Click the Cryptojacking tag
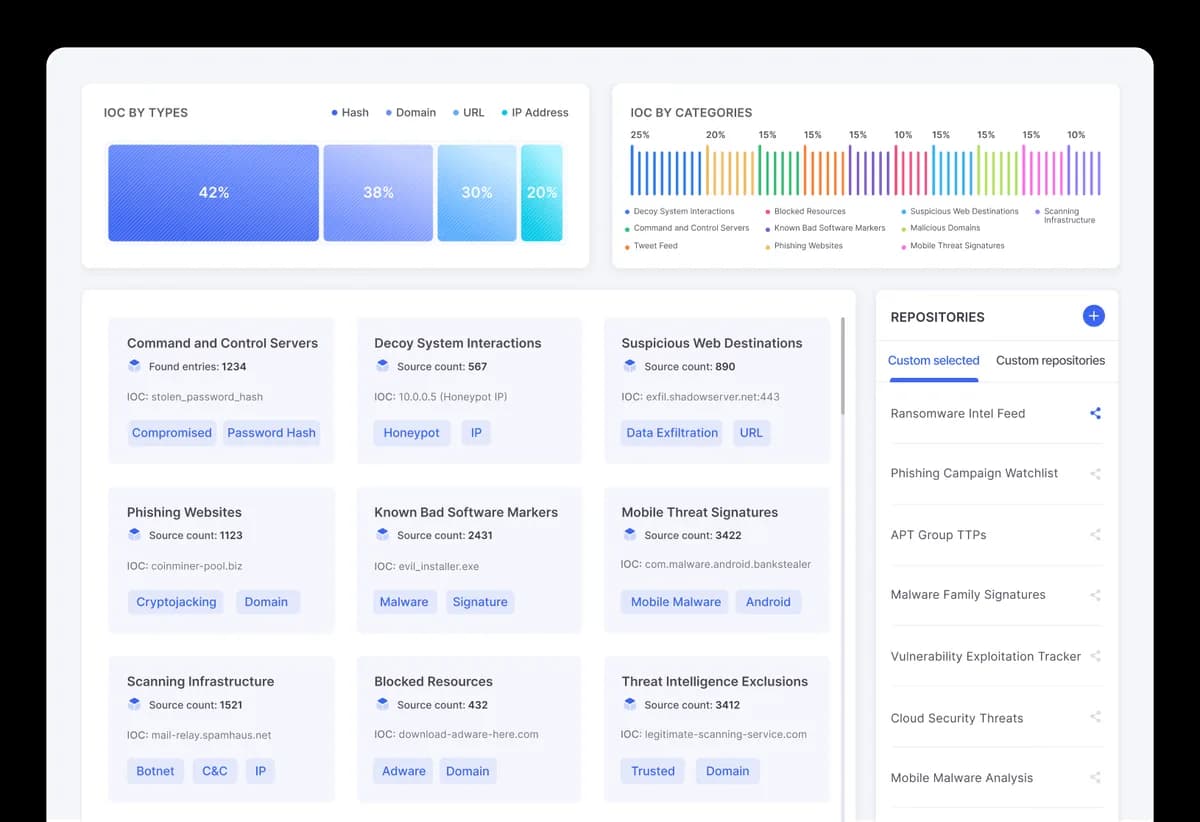Screen dimensions: 1200x822 [176, 602]
